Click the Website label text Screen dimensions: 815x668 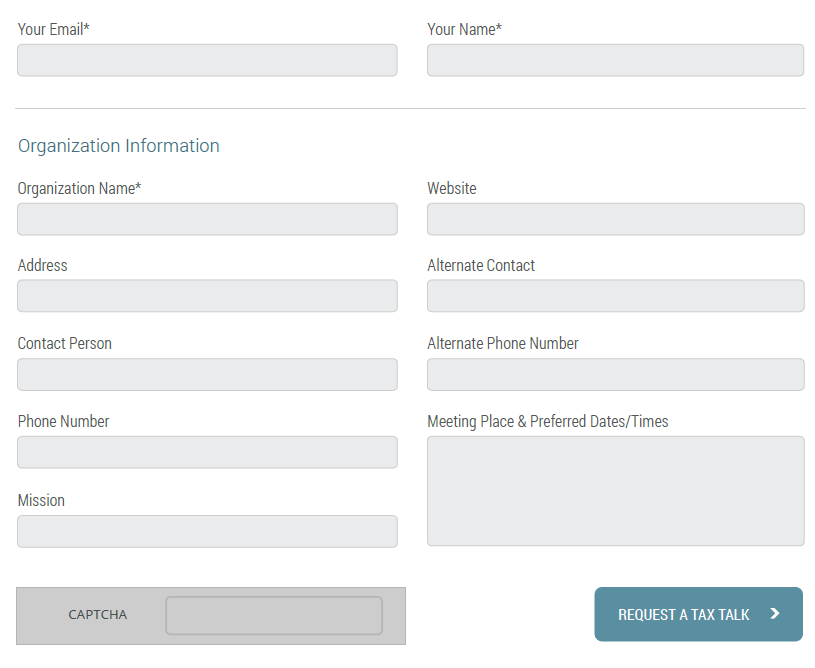(x=452, y=188)
